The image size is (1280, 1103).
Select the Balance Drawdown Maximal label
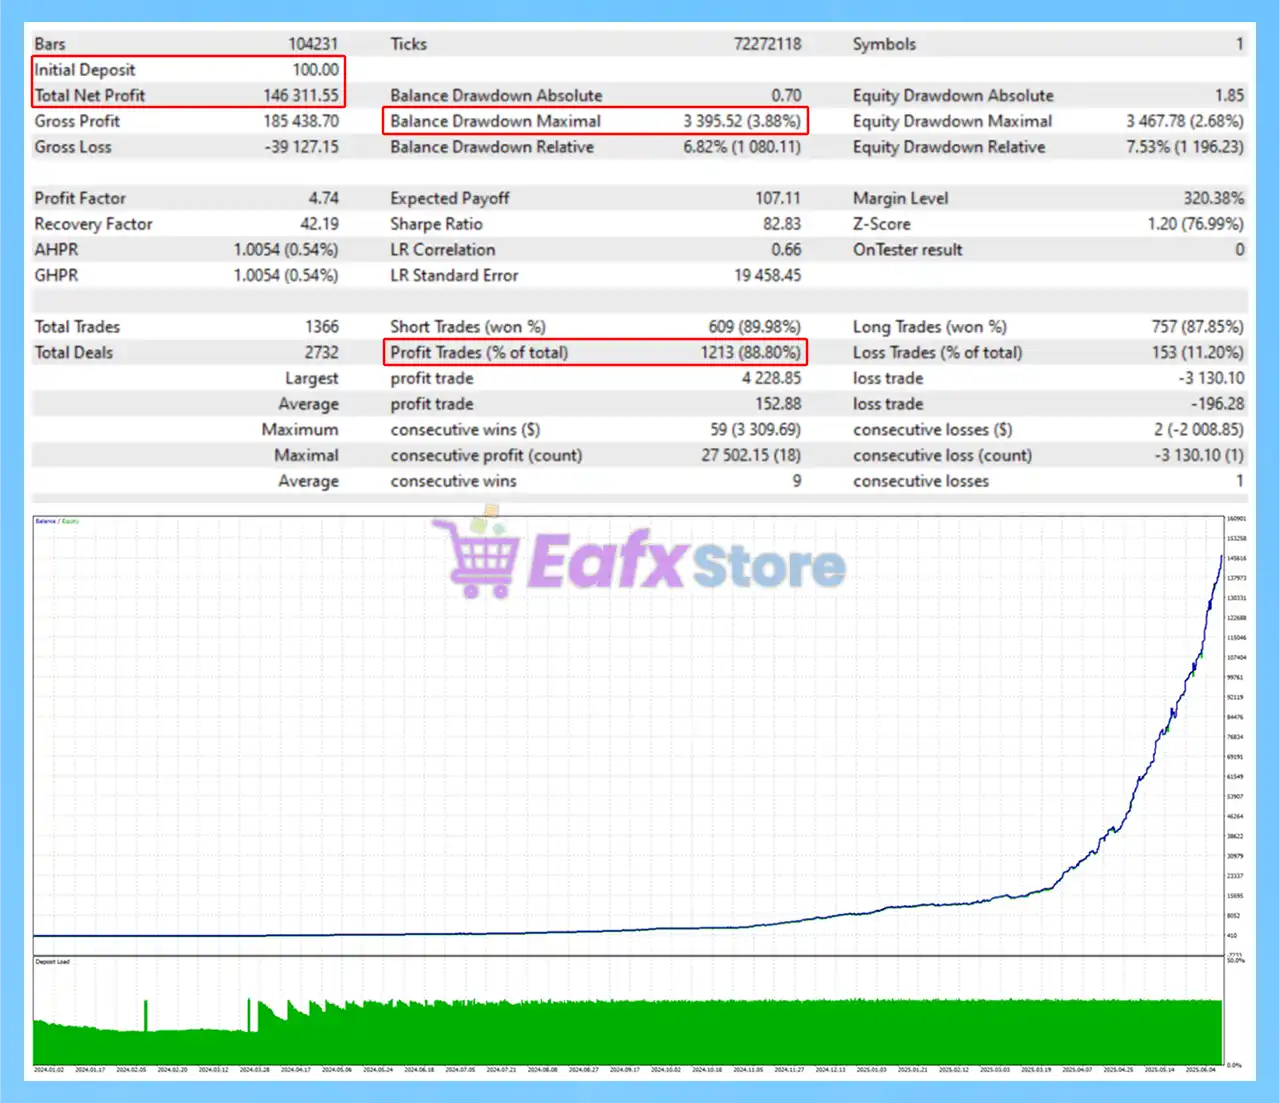(495, 121)
